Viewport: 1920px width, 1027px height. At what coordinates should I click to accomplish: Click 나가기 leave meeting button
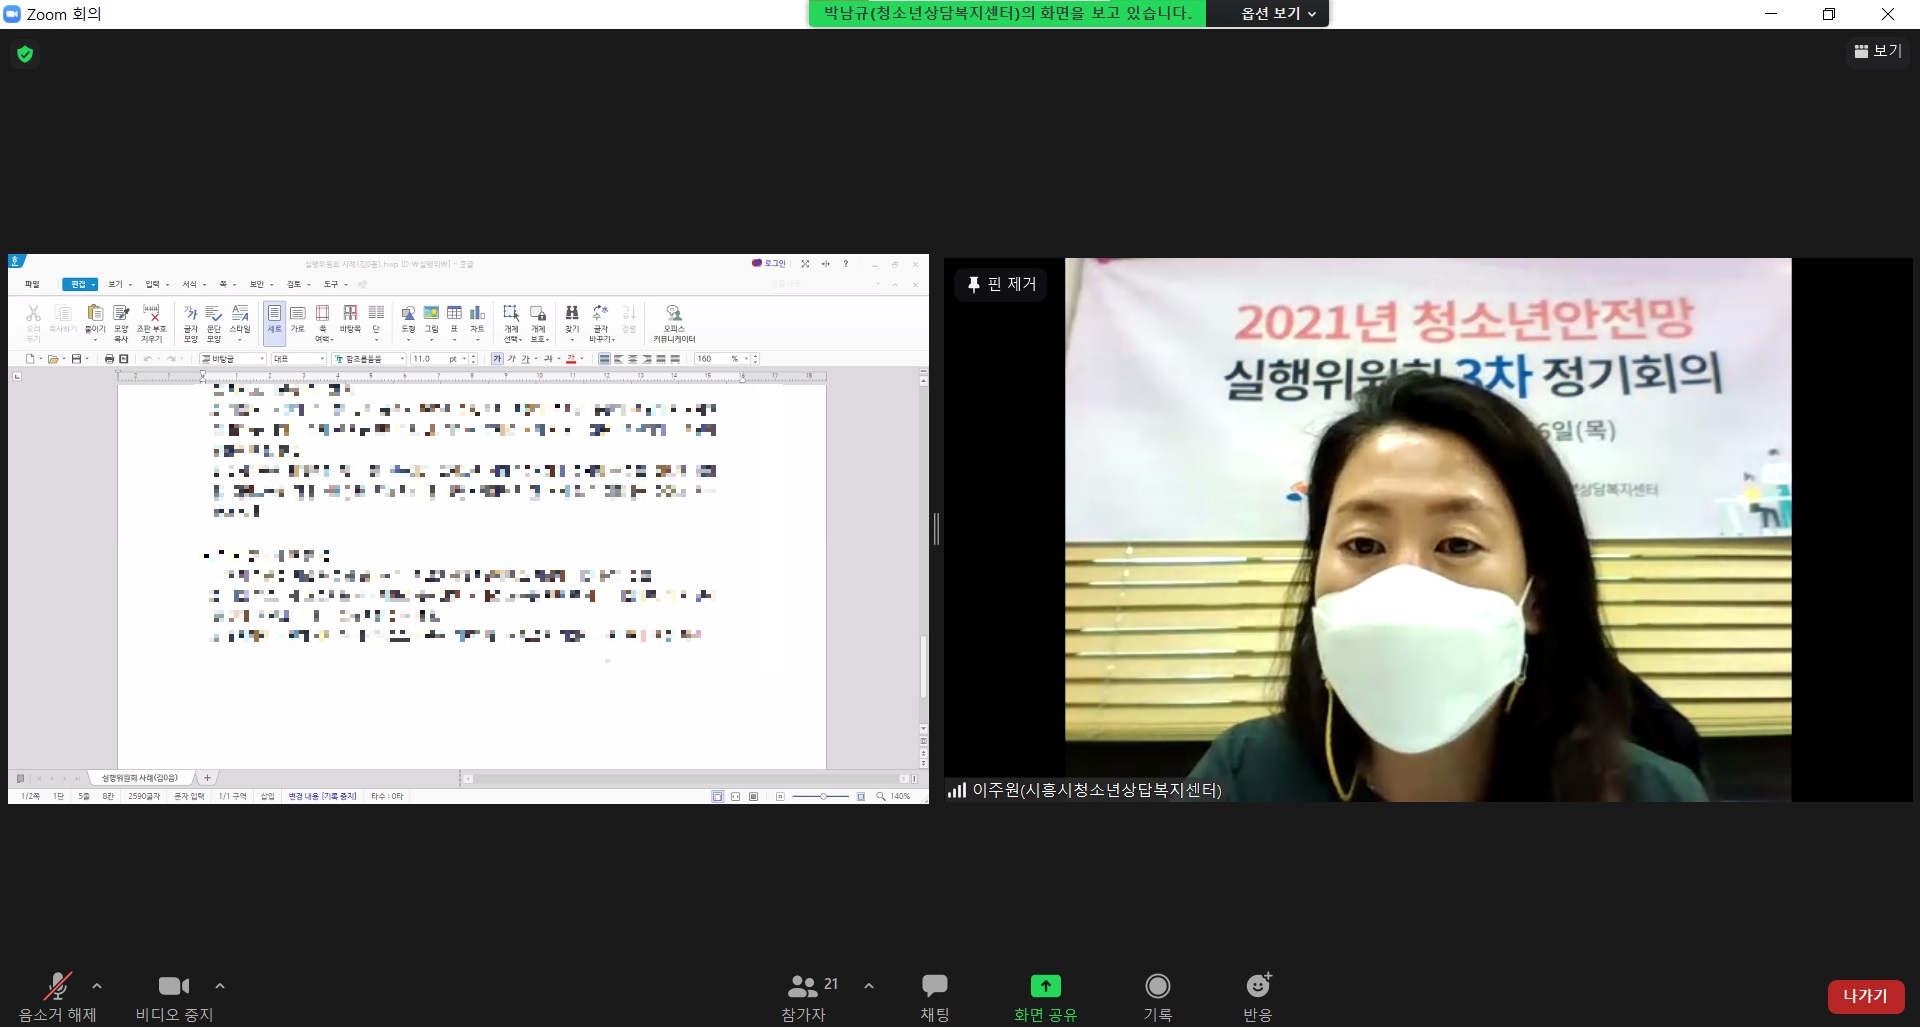click(x=1865, y=996)
